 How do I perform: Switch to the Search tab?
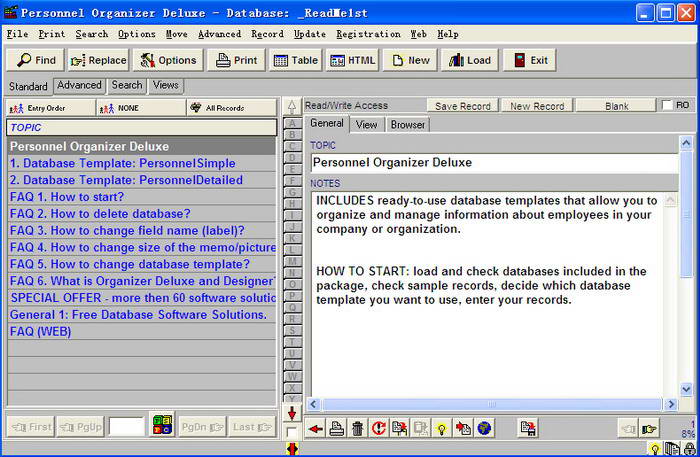click(x=127, y=85)
